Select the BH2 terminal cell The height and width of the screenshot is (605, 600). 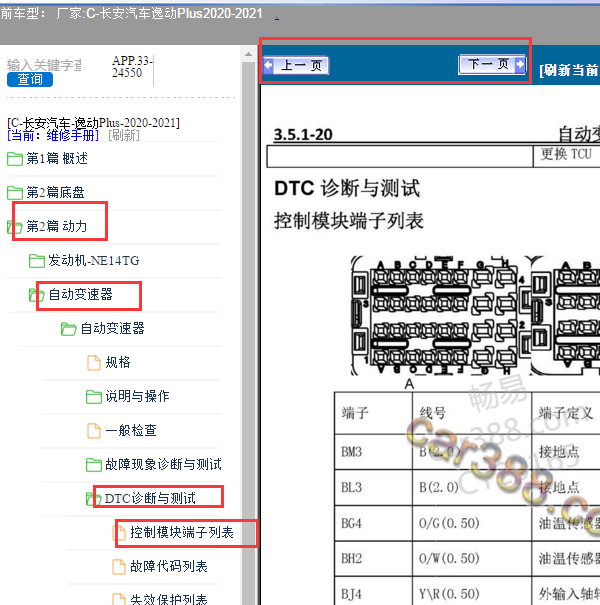click(x=373, y=558)
